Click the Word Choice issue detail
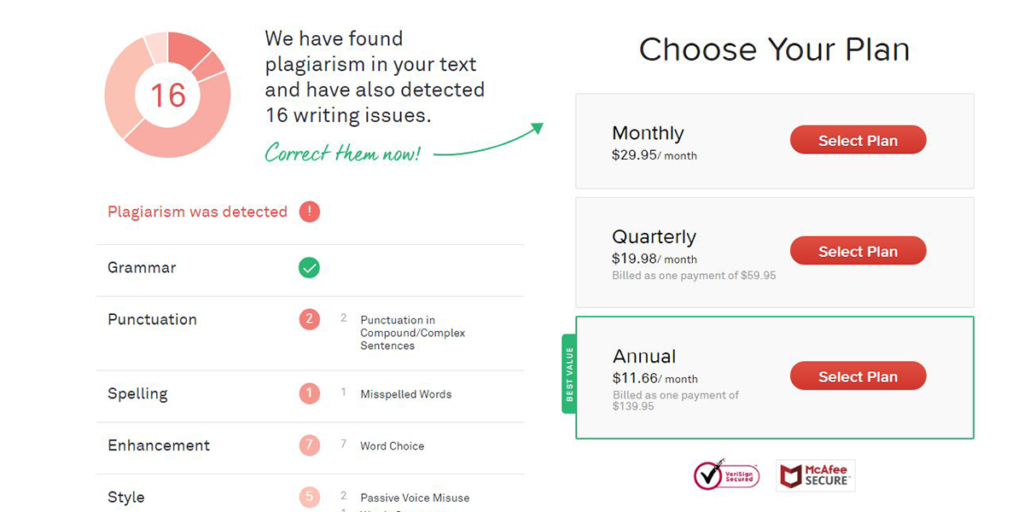This screenshot has width=1024, height=512. click(x=392, y=446)
